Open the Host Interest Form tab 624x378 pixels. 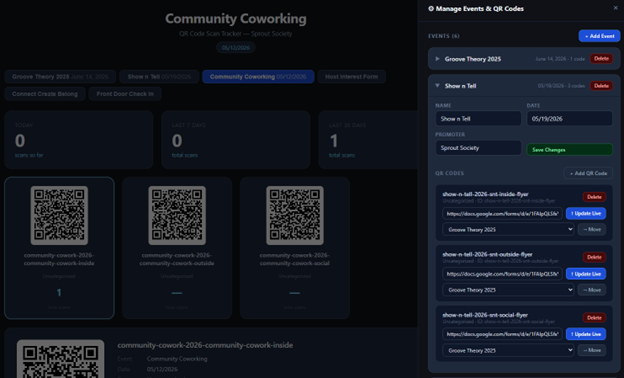(351, 76)
